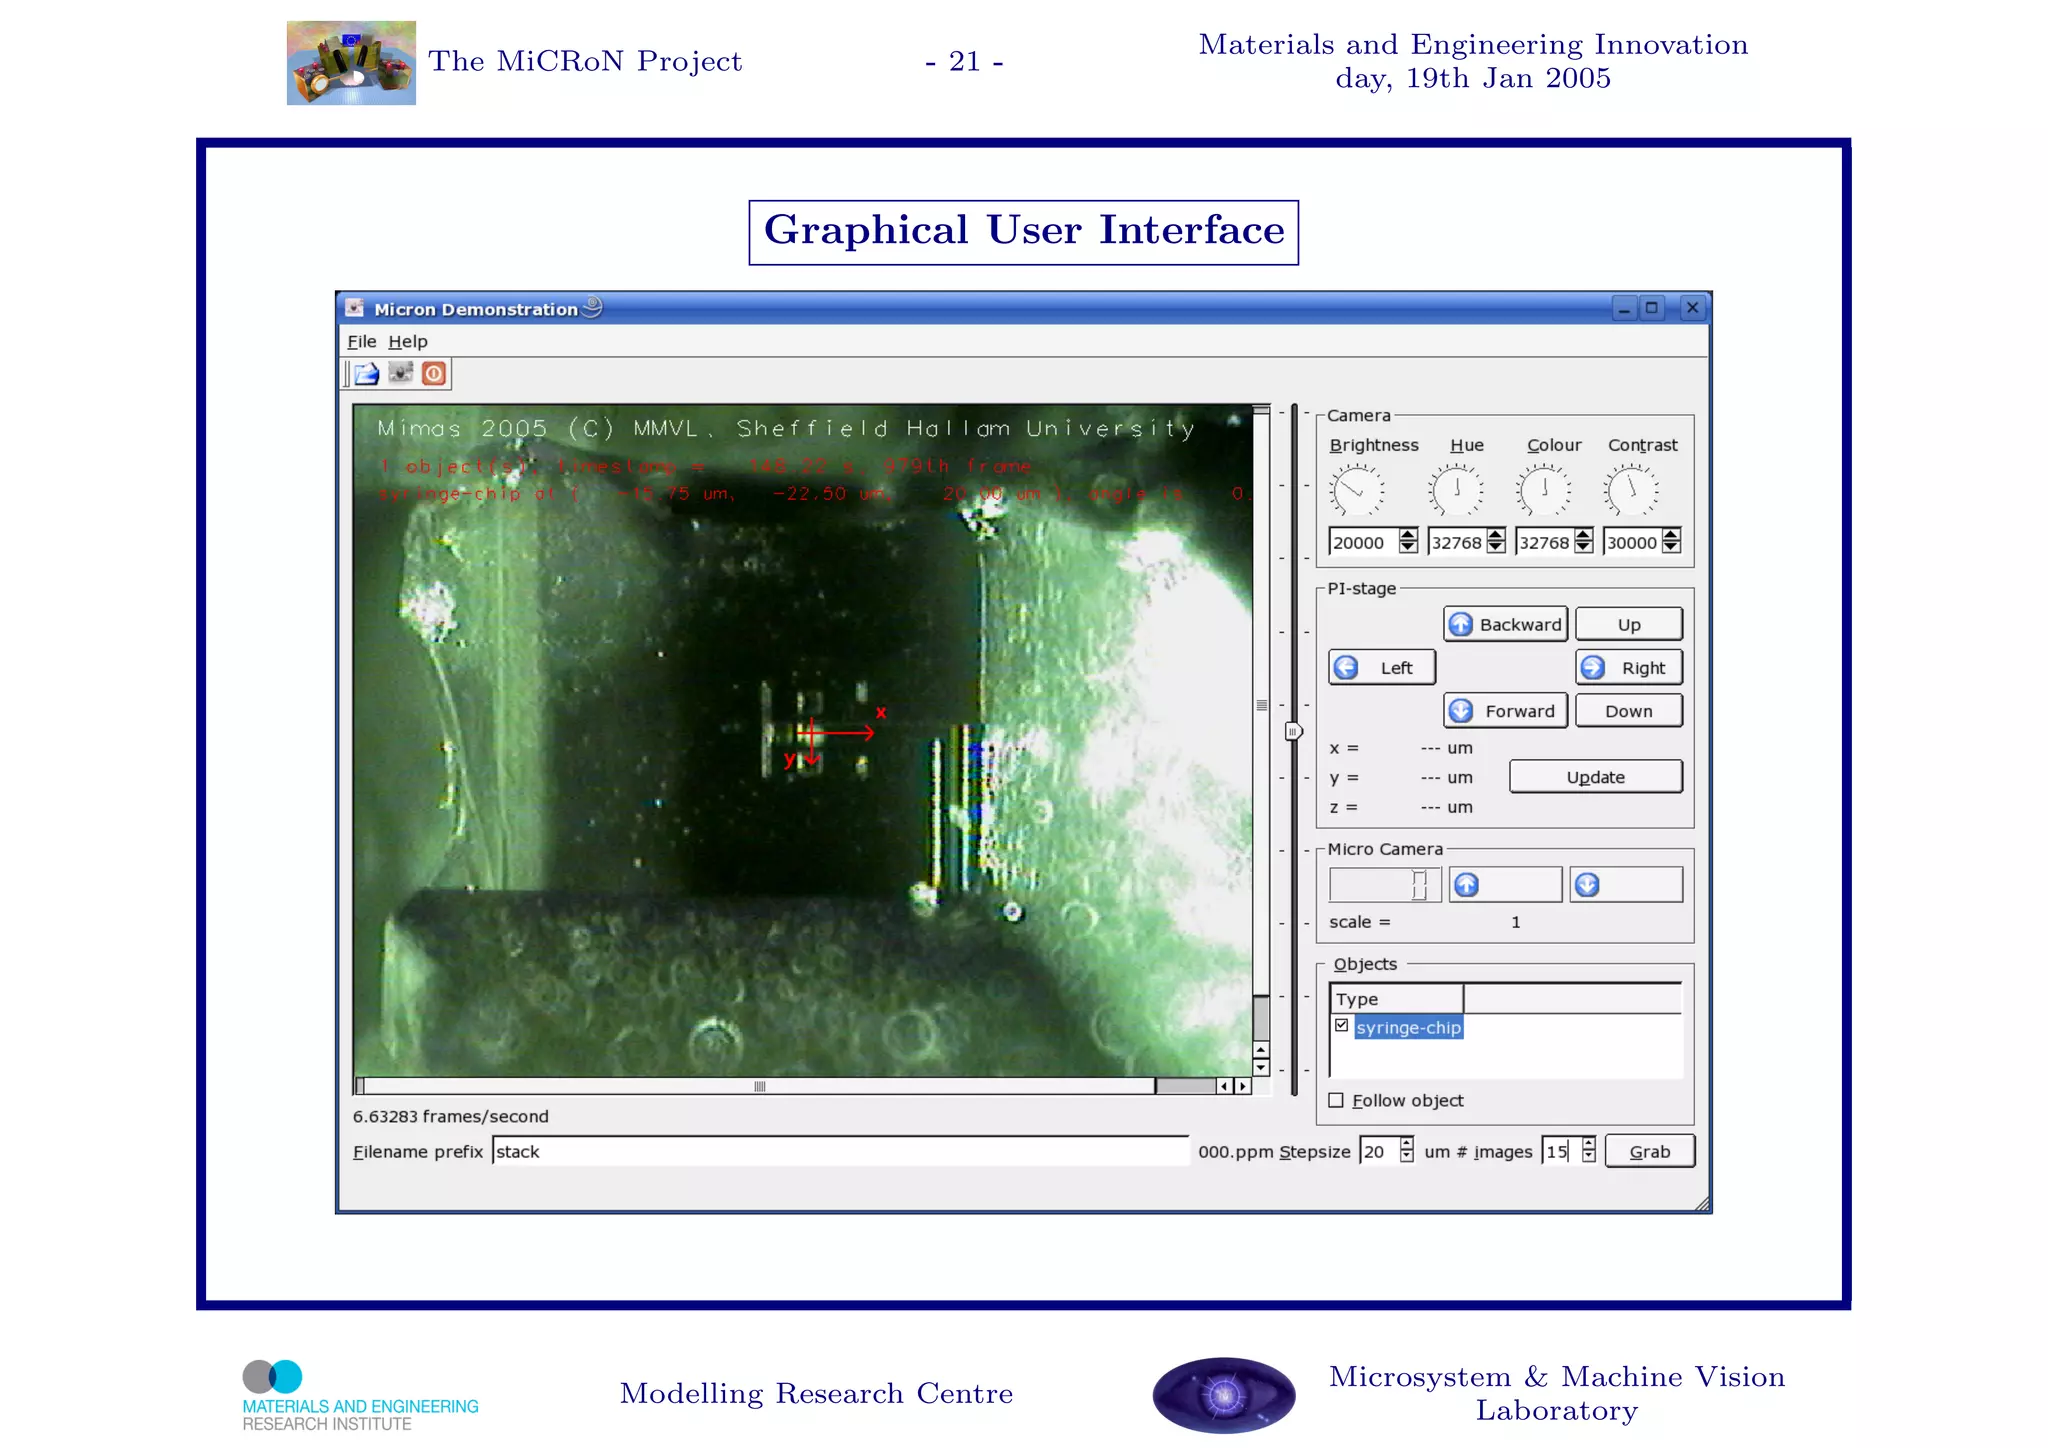2048x1448 pixels.
Task: Increase Contrast with the spinner up arrow
Action: click(1671, 535)
